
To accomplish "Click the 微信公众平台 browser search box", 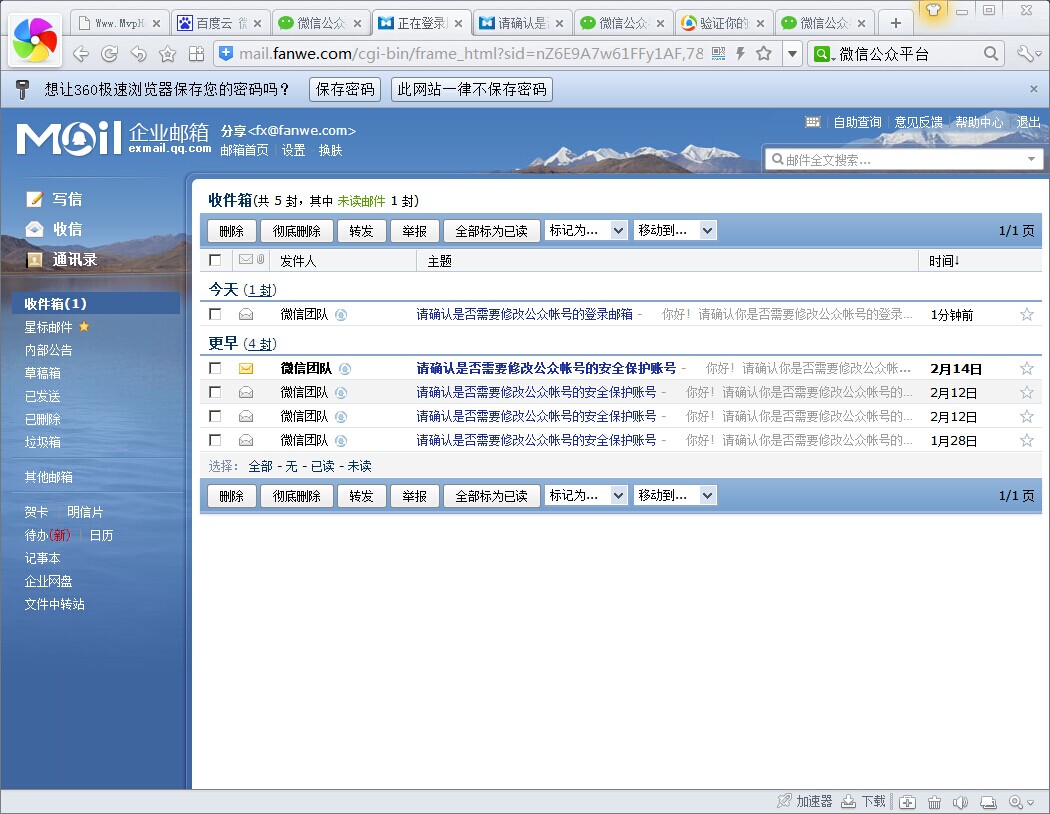I will coord(907,54).
